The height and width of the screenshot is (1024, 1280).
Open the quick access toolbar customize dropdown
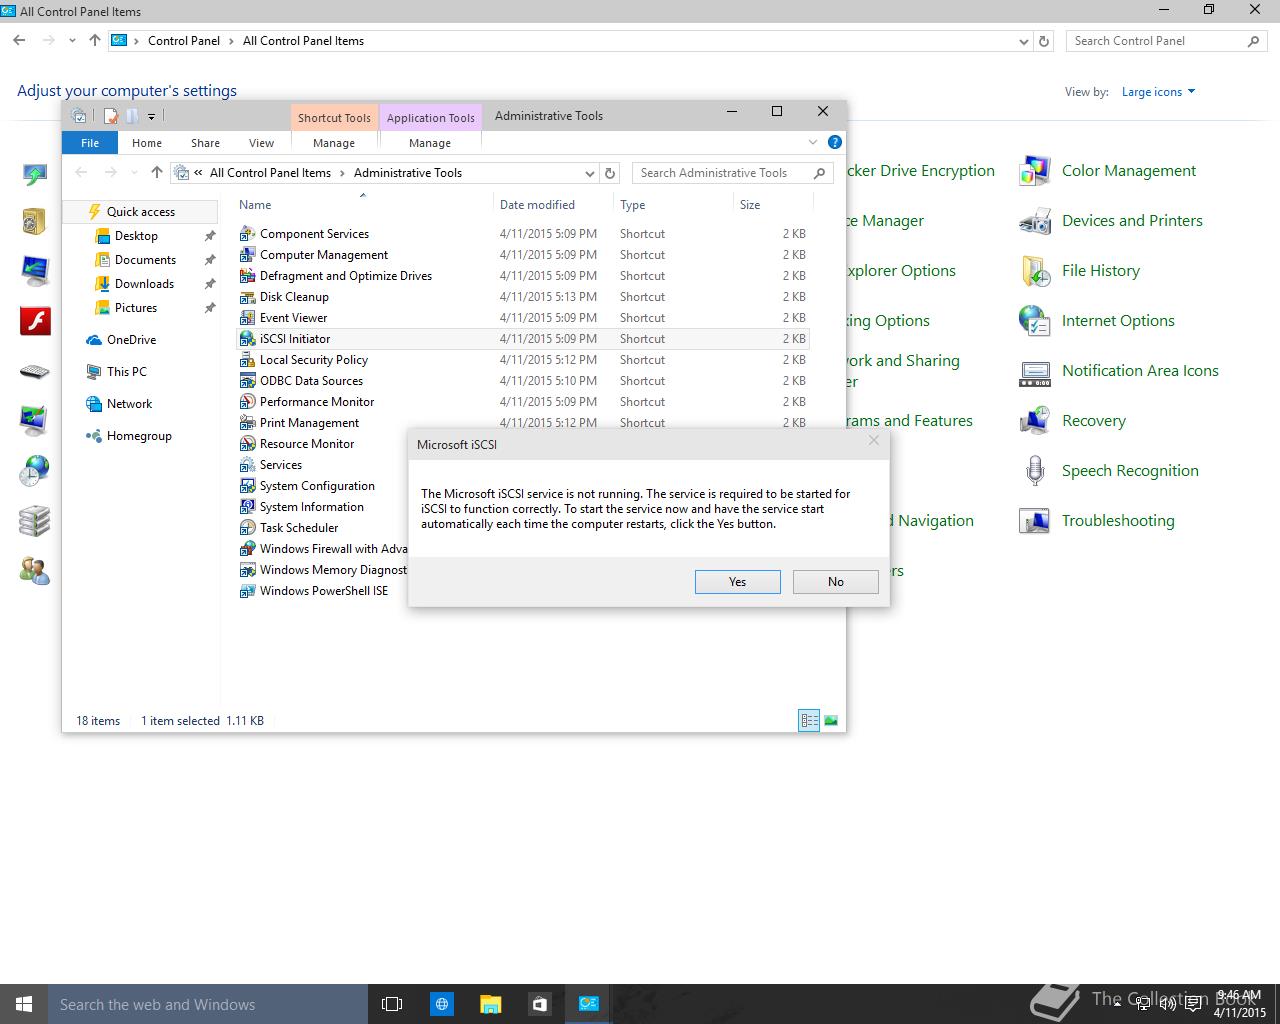[151, 116]
